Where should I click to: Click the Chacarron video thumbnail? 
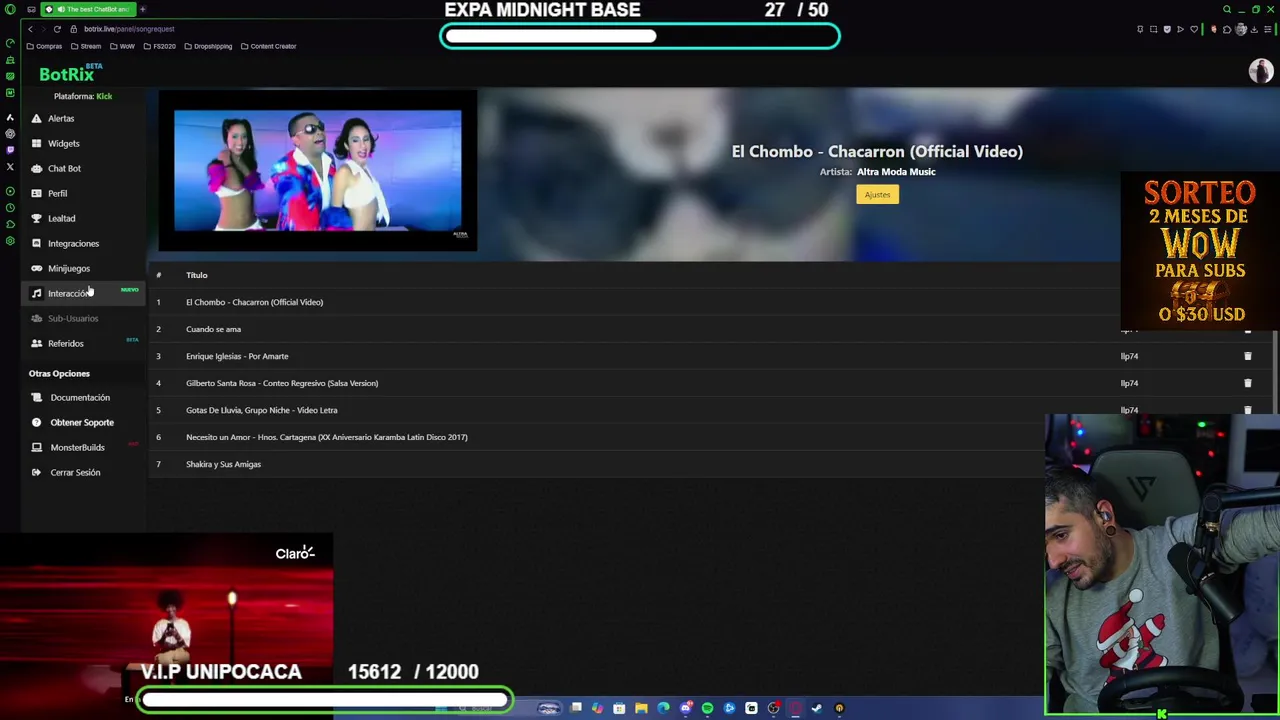(317, 171)
